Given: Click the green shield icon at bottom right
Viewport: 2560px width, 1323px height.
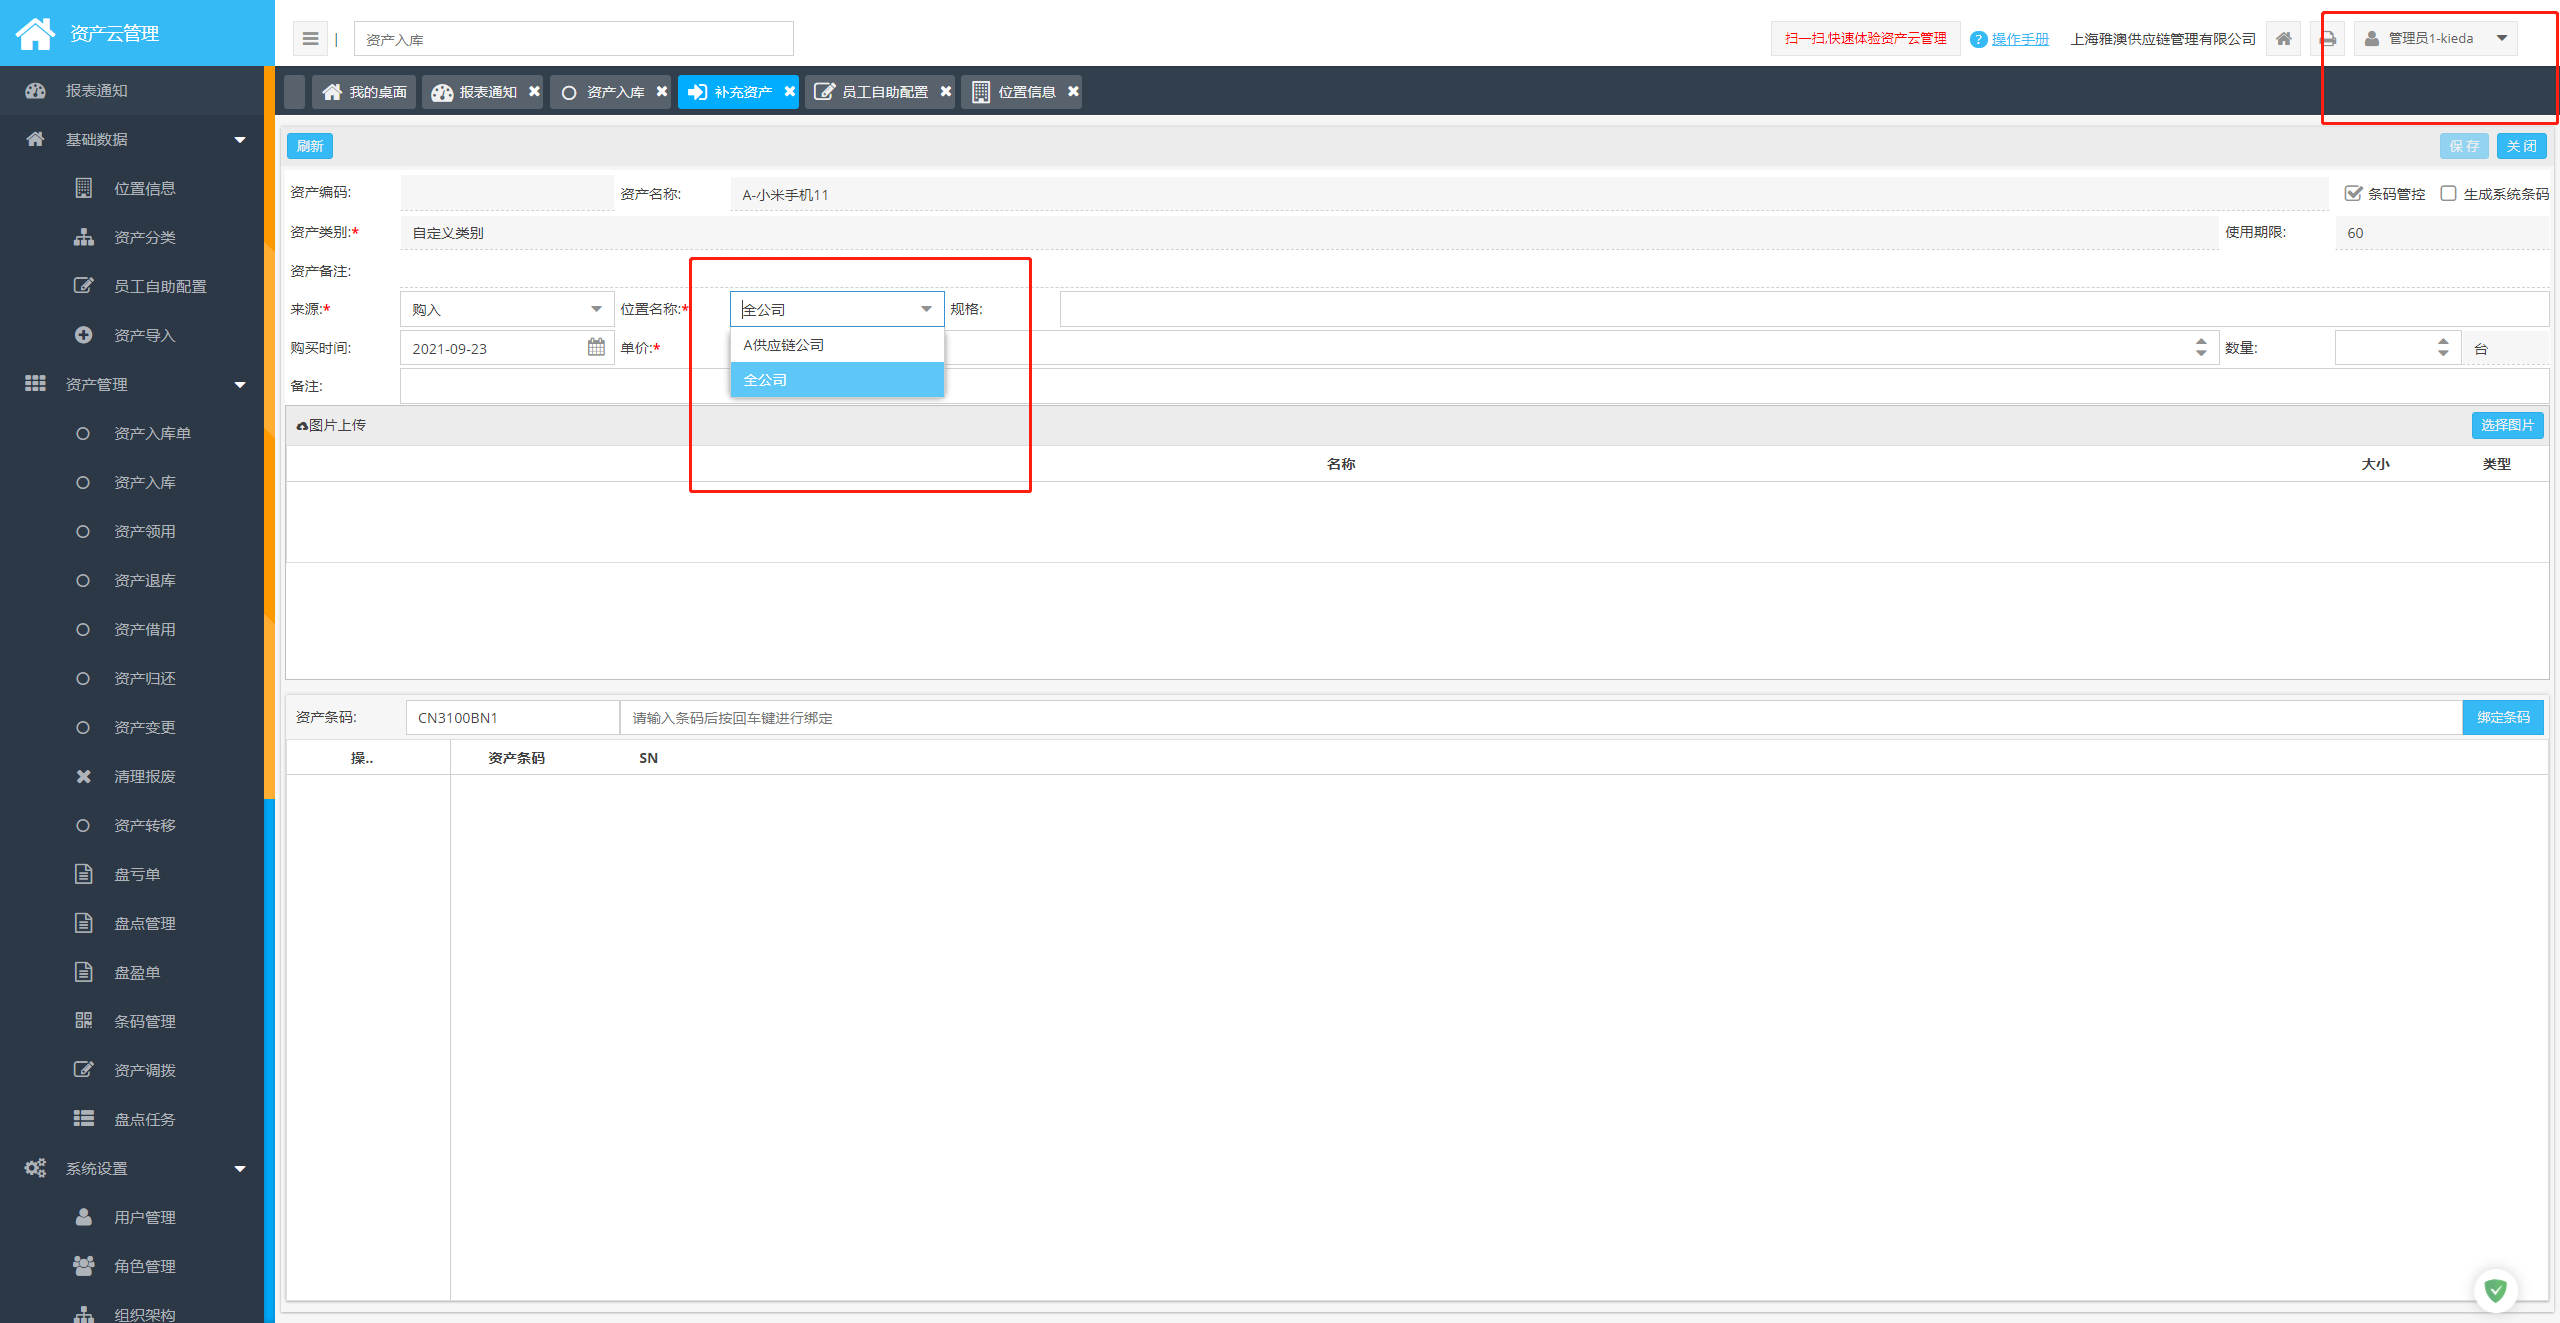Looking at the screenshot, I should [2496, 1290].
